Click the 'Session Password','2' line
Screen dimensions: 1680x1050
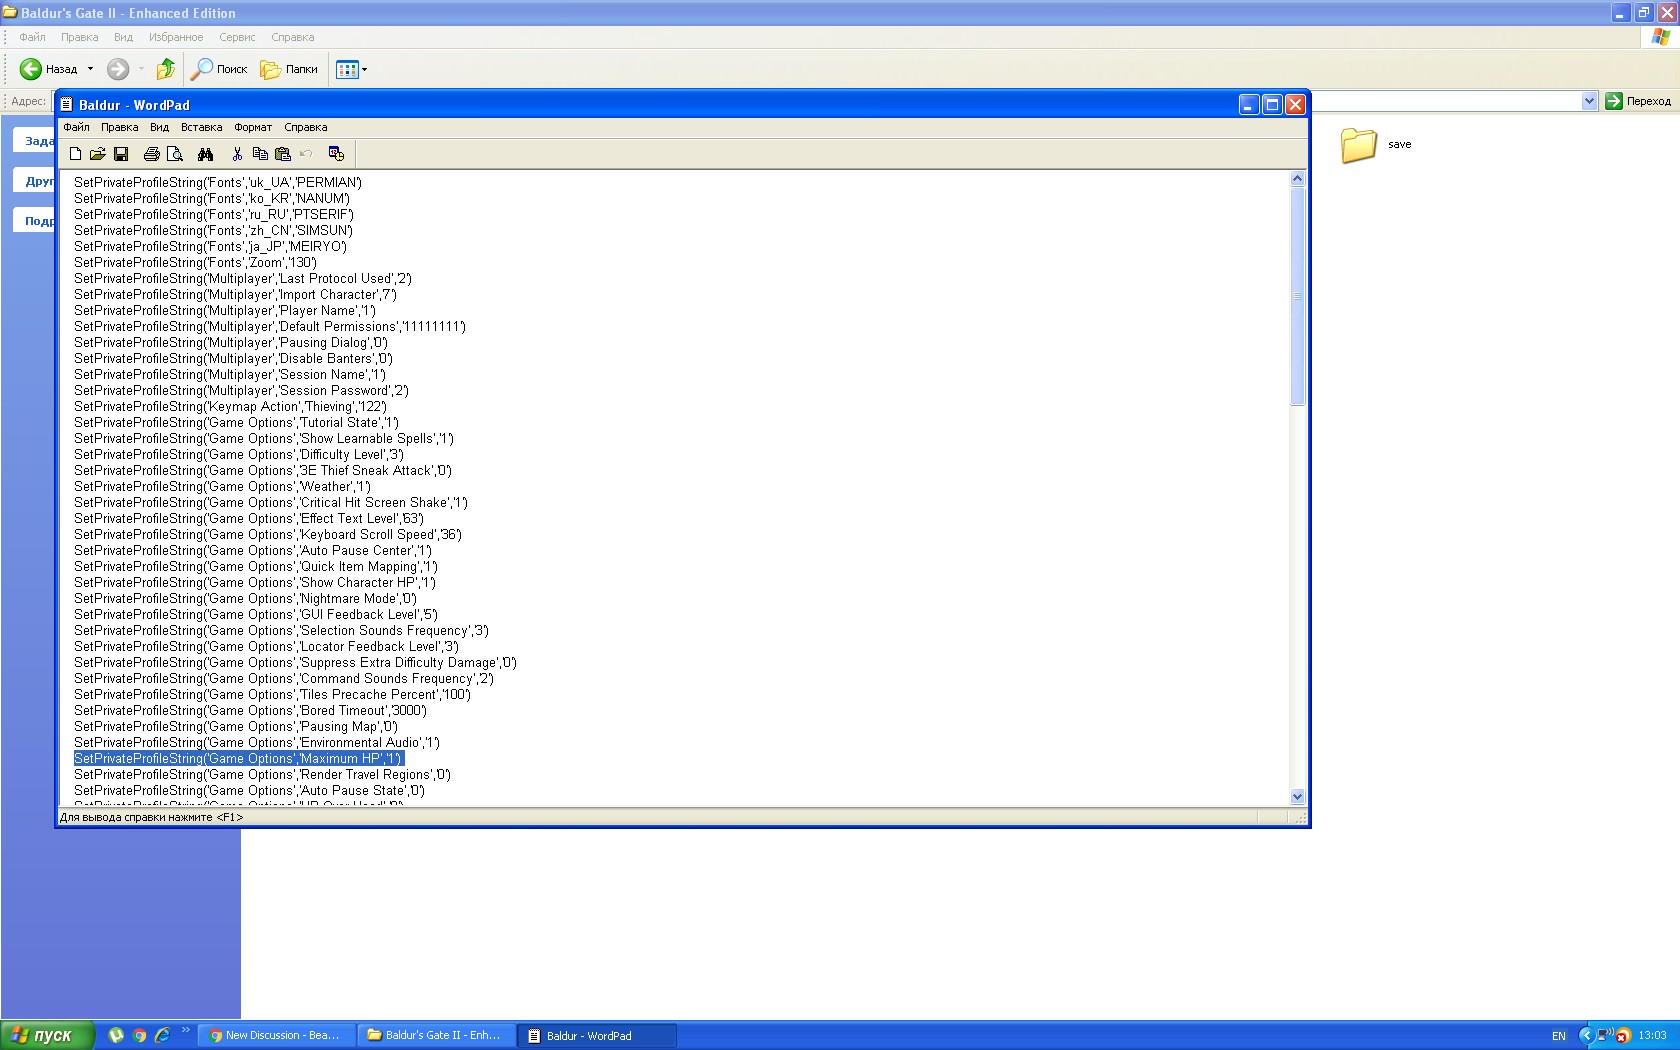pyautogui.click(x=241, y=390)
